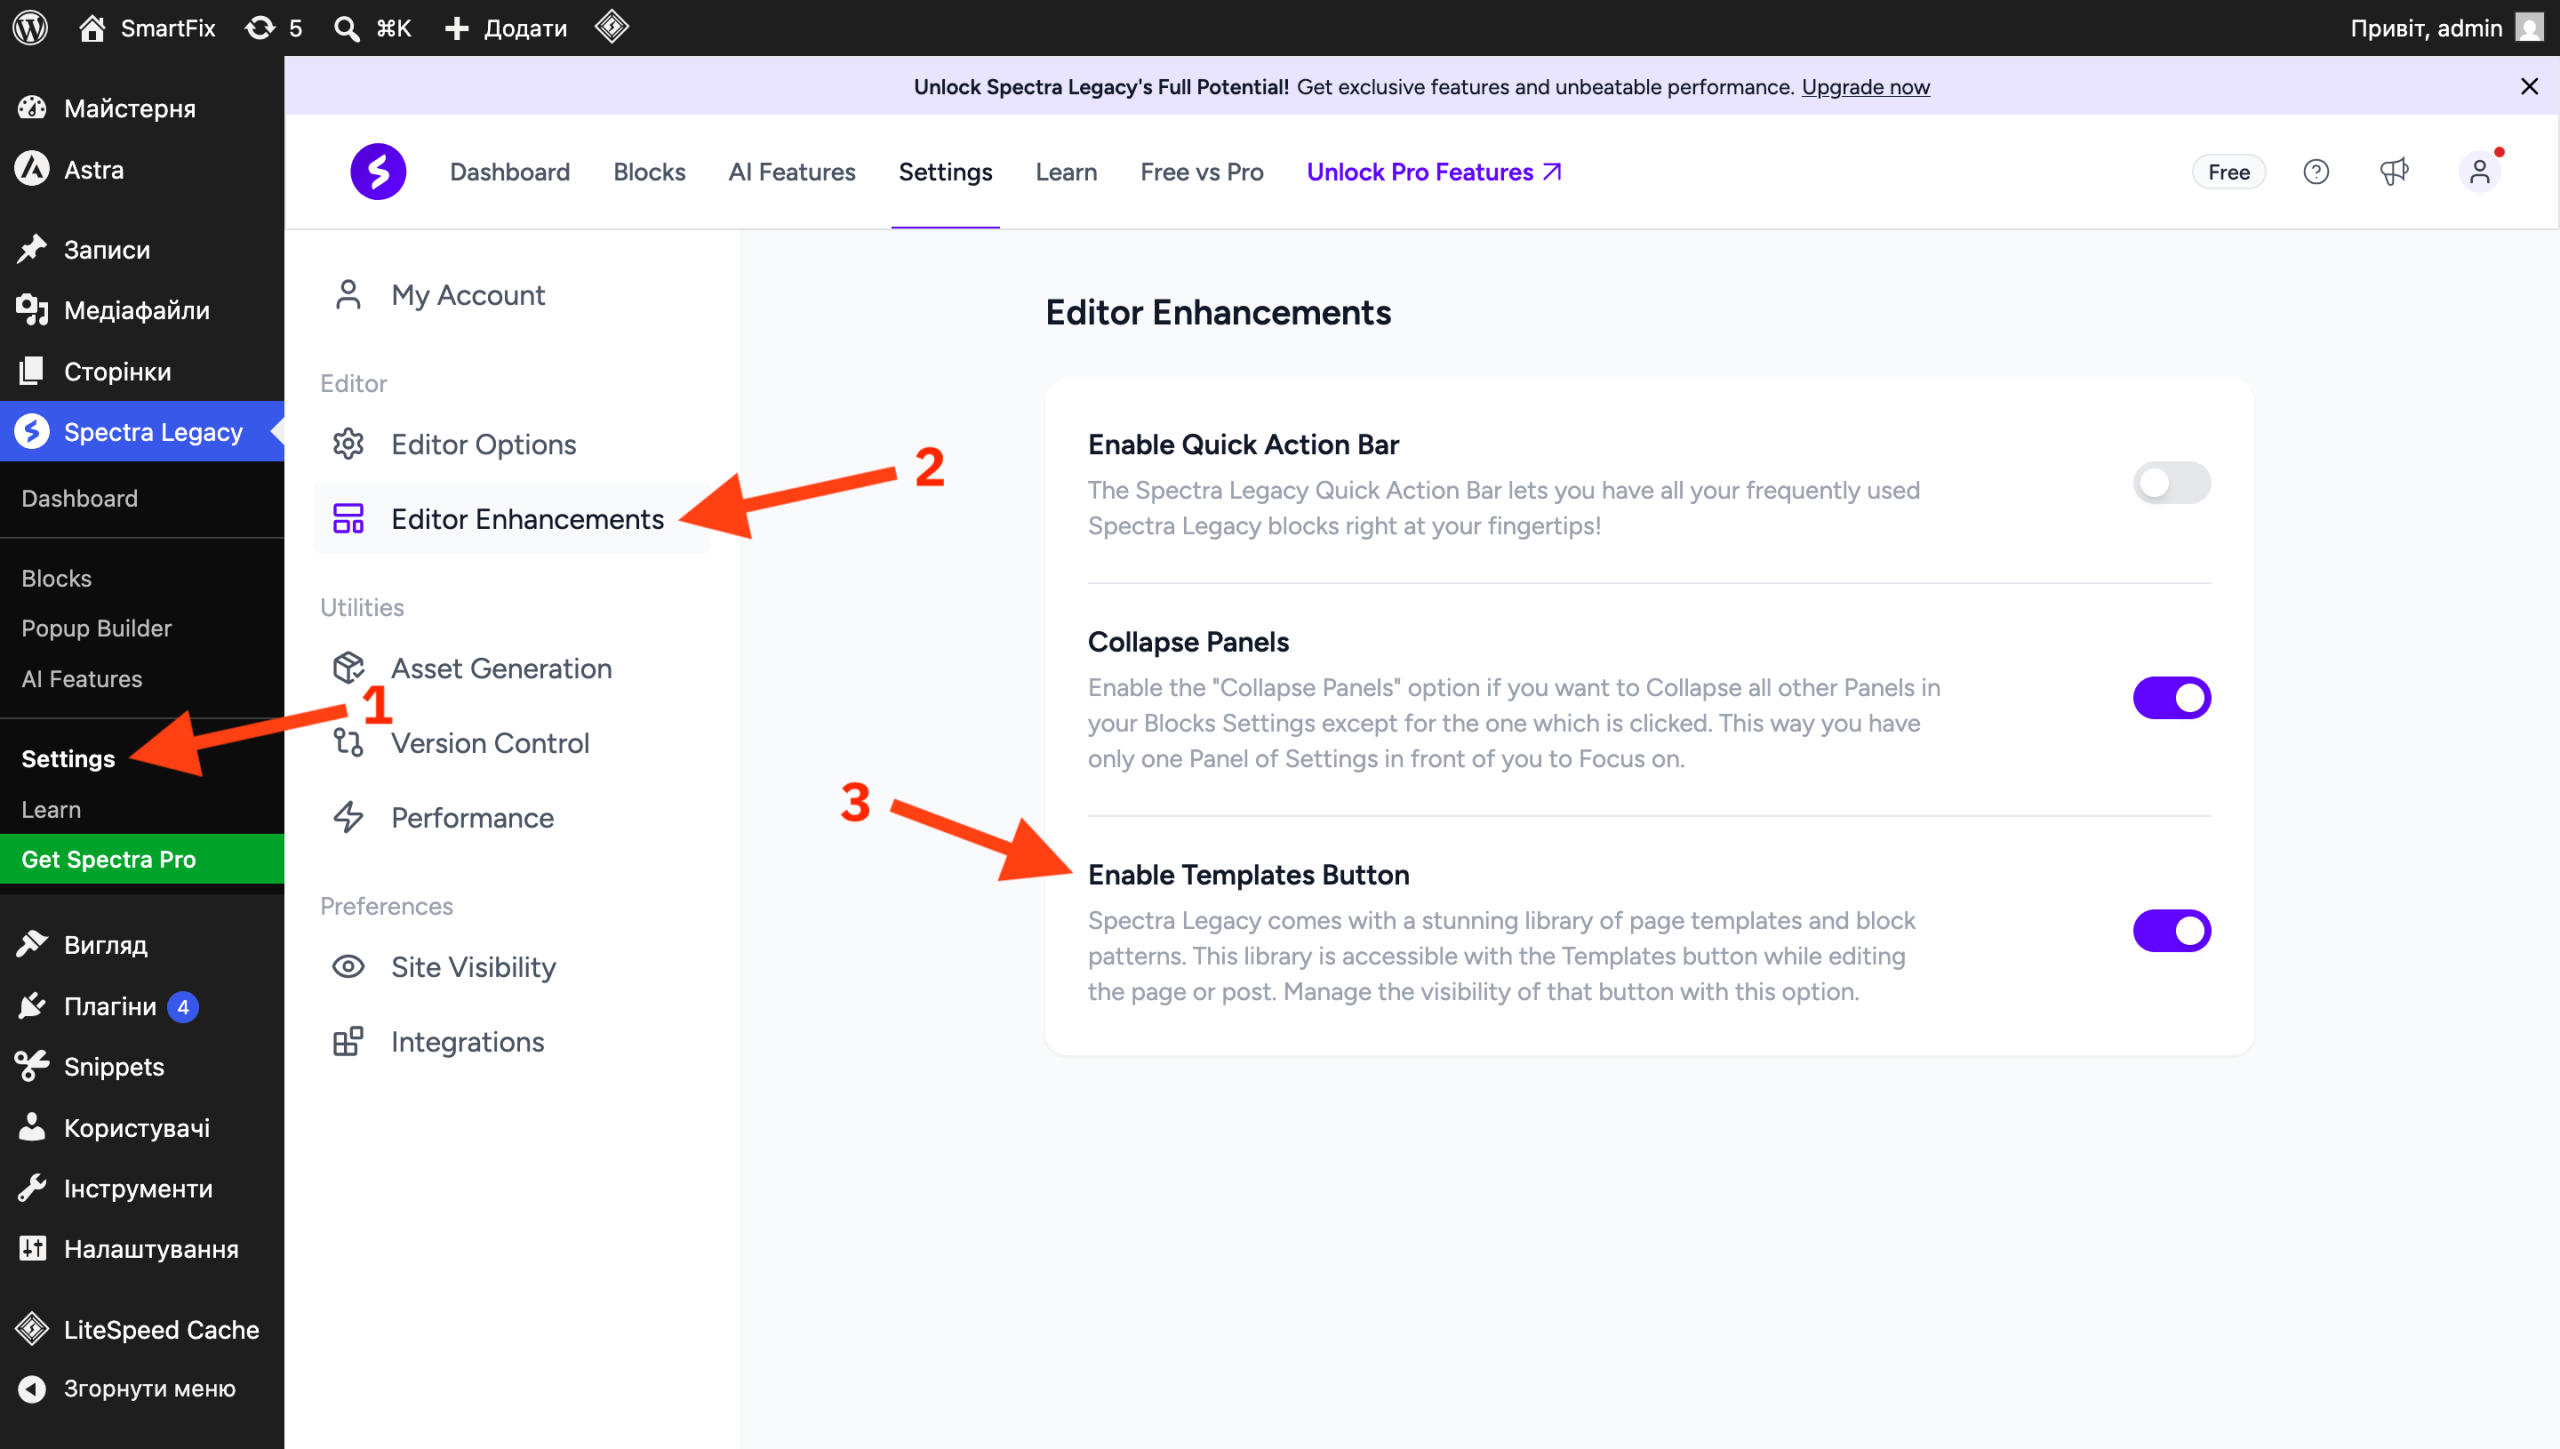2560x1449 pixels.
Task: Open Плагіни with 4 updates badge
Action: tap(142, 1006)
